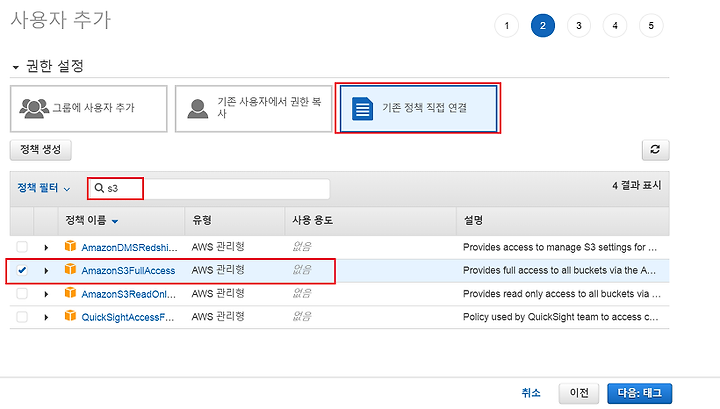This screenshot has width=720, height=409.
Task: Click the magnifier icon in search box
Action: pos(99,188)
